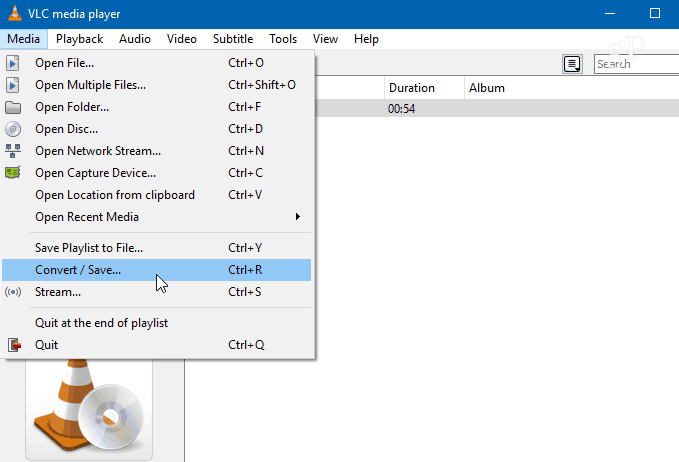Viewport: 679px width, 462px height.
Task: Open the View menu
Action: [325, 39]
